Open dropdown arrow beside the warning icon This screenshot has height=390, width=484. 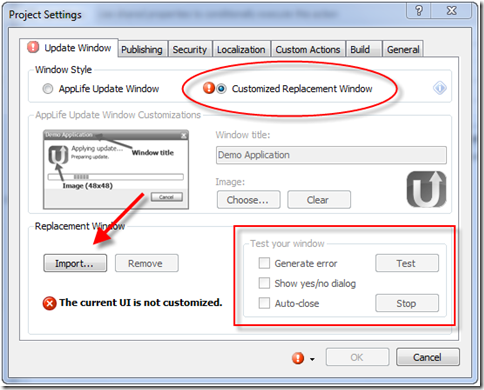(312, 359)
